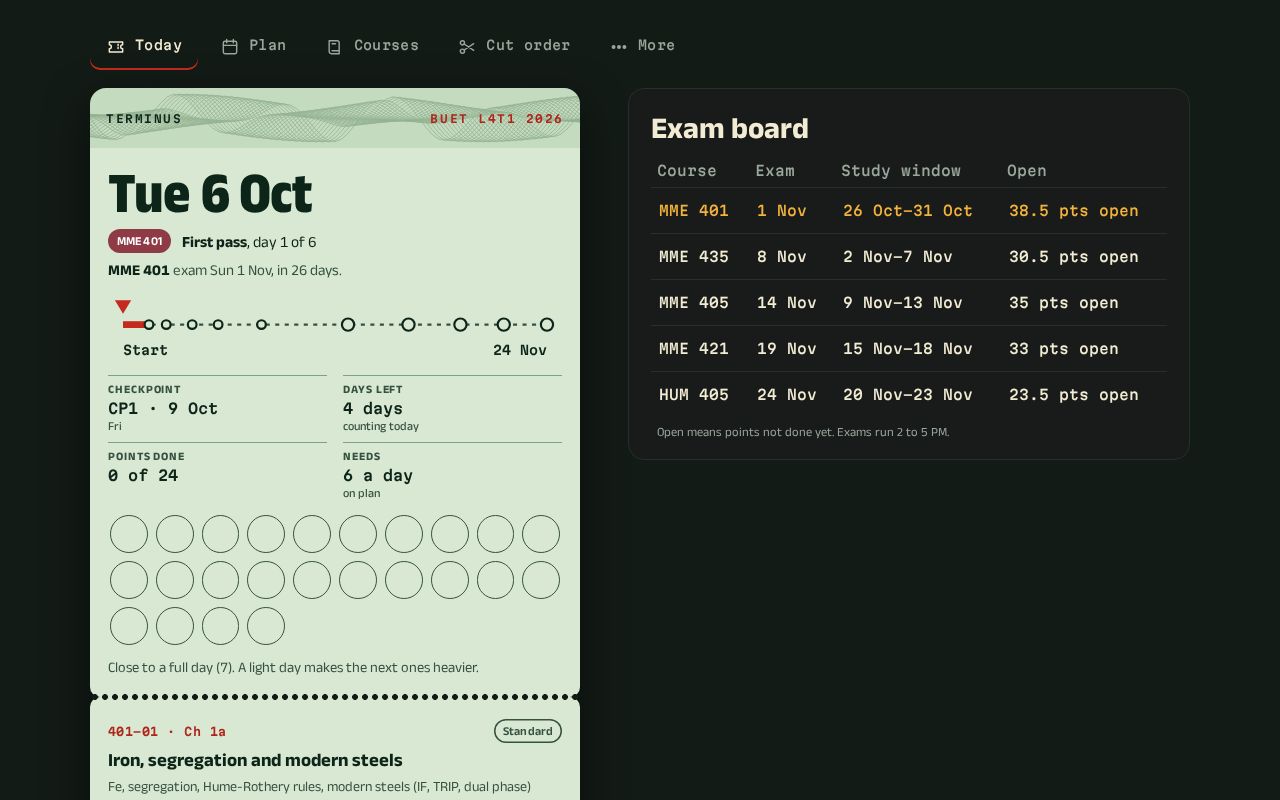
Task: Click the ticket icon beside Today
Action: coord(116,46)
